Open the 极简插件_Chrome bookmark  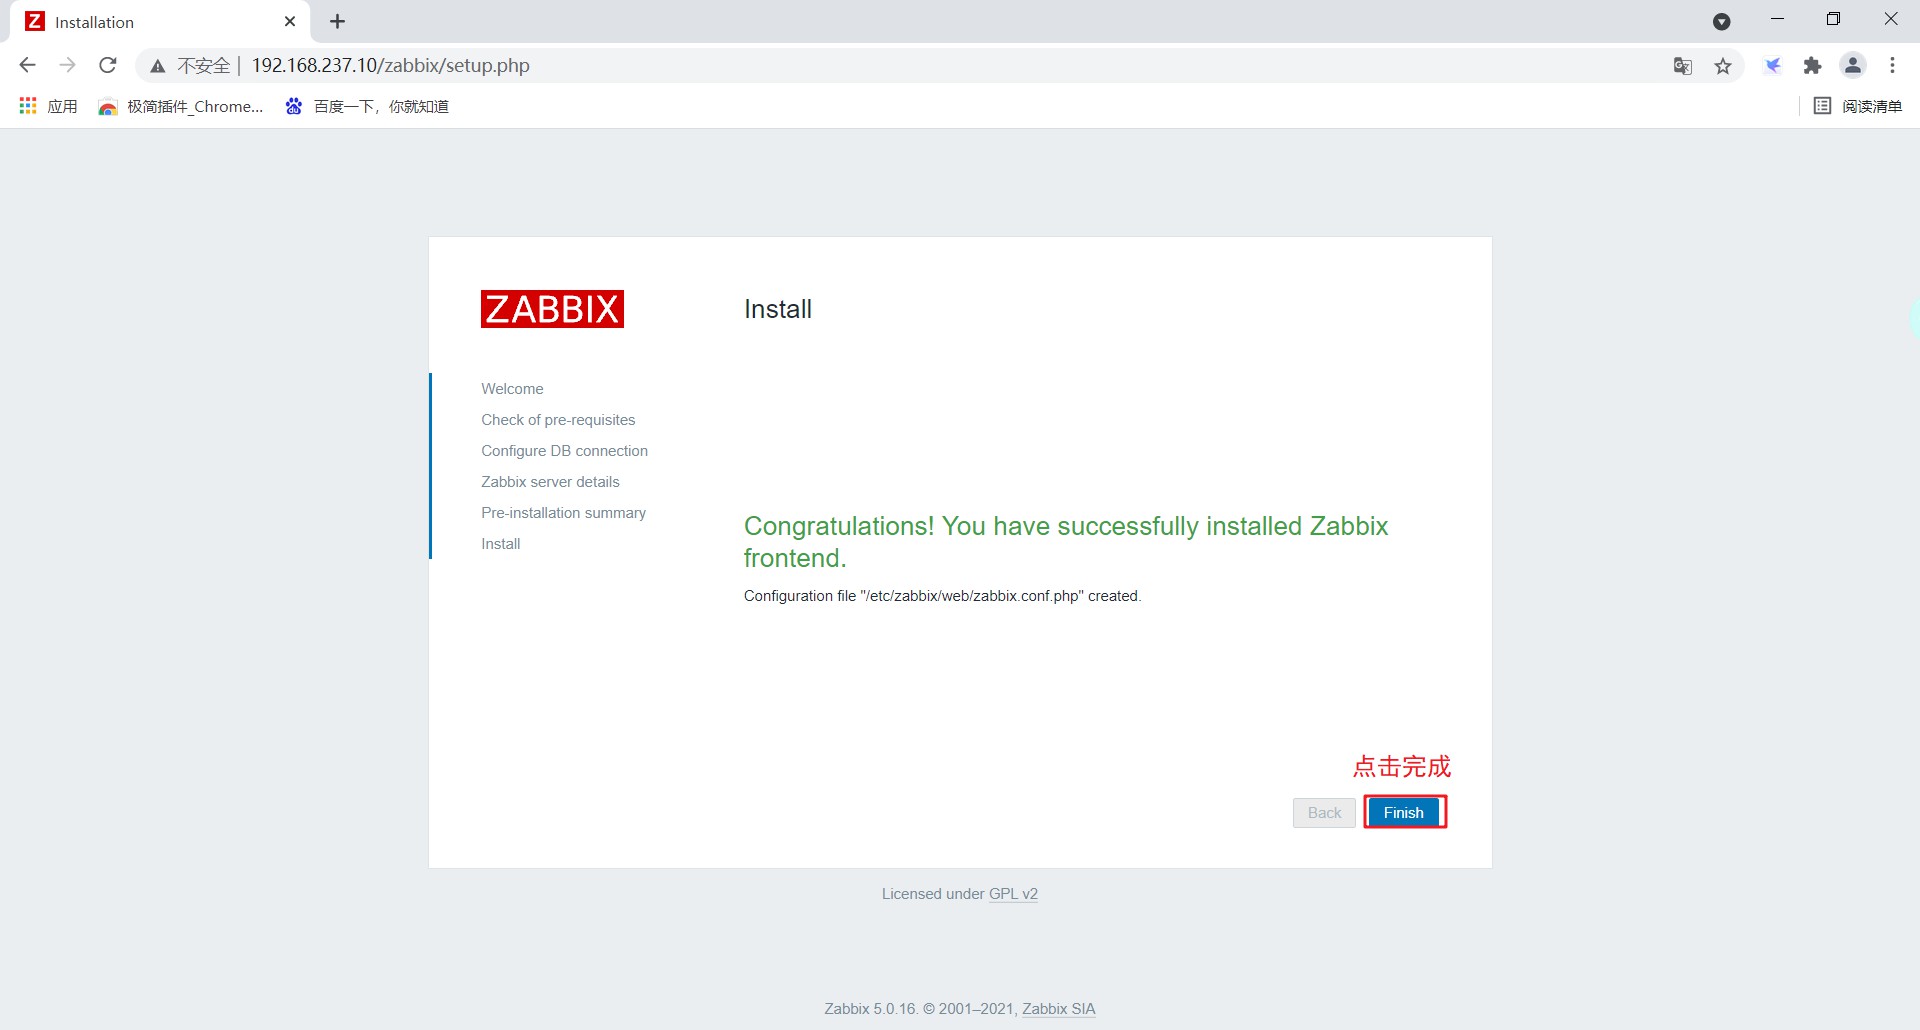click(x=181, y=106)
